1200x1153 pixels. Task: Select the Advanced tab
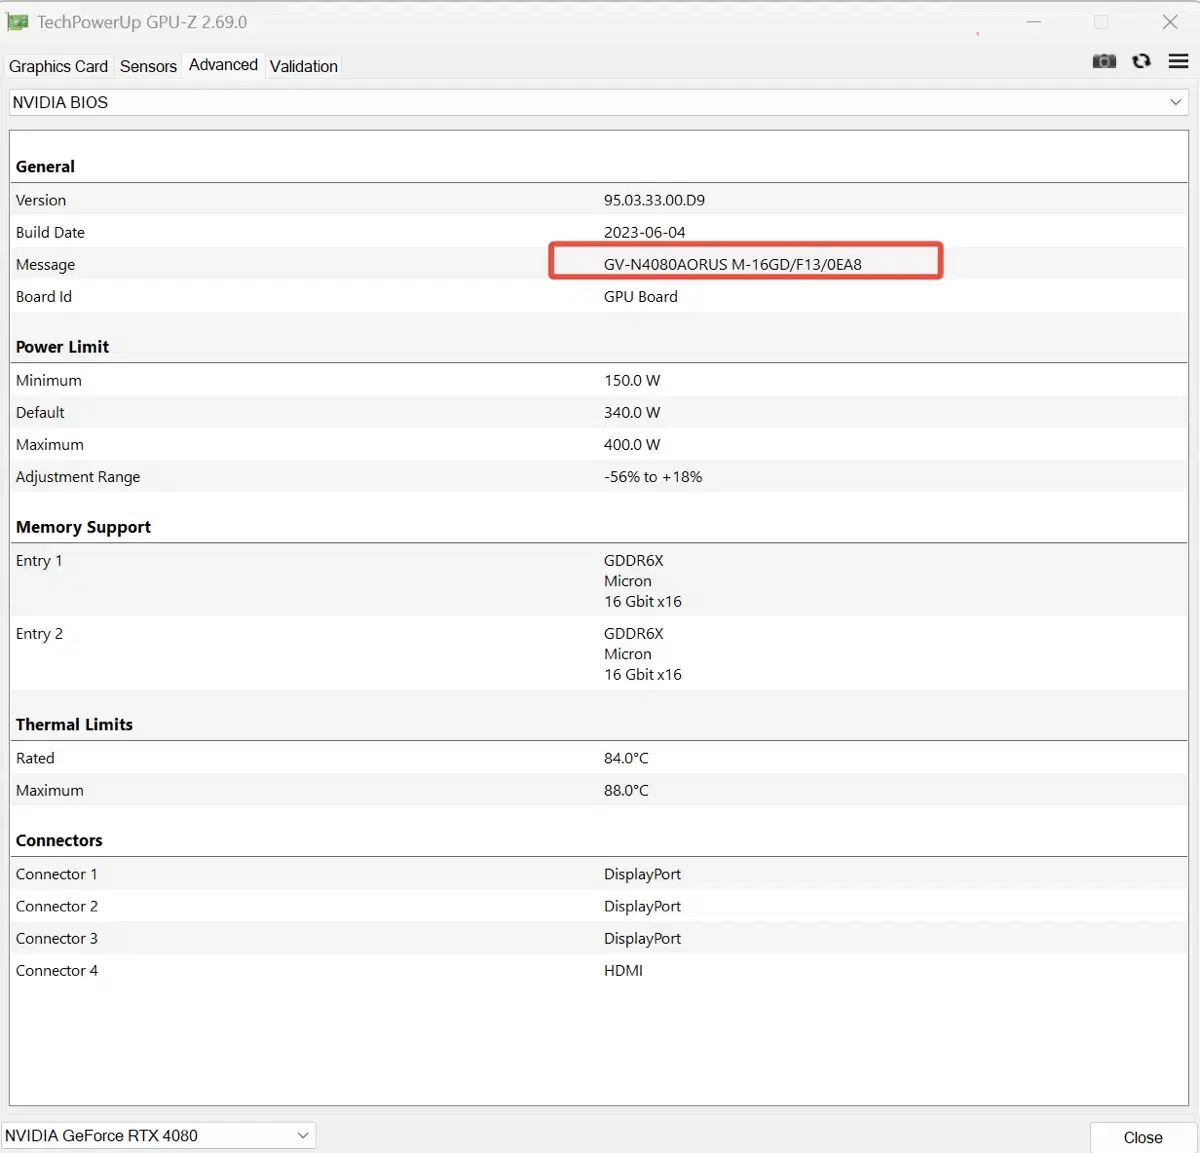[223, 65]
